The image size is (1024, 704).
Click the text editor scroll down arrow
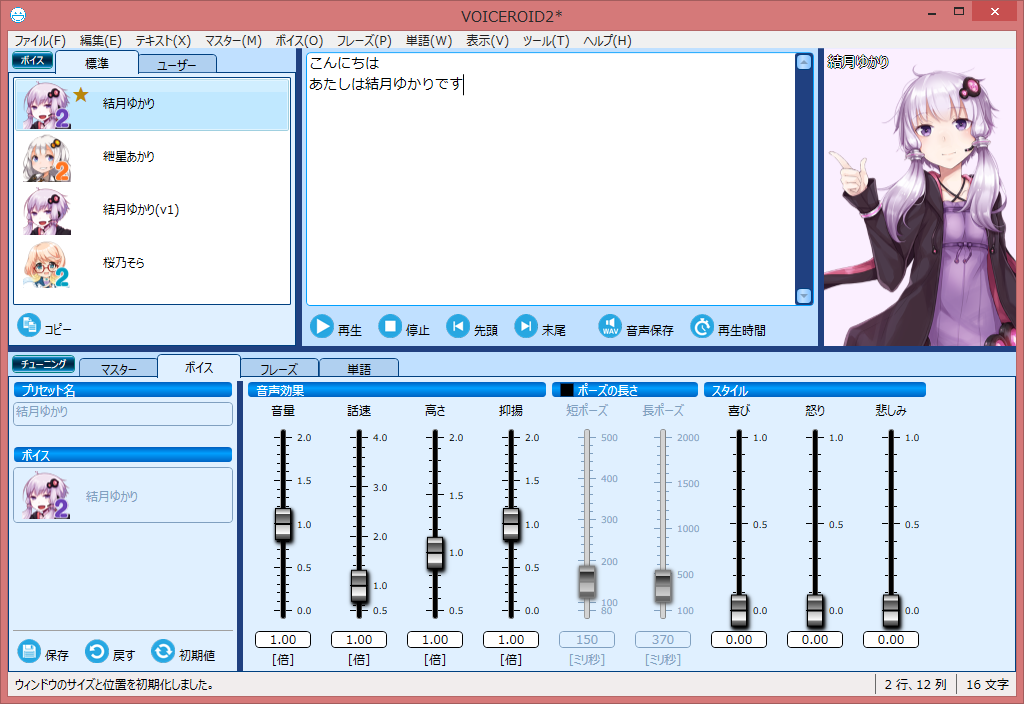click(804, 296)
